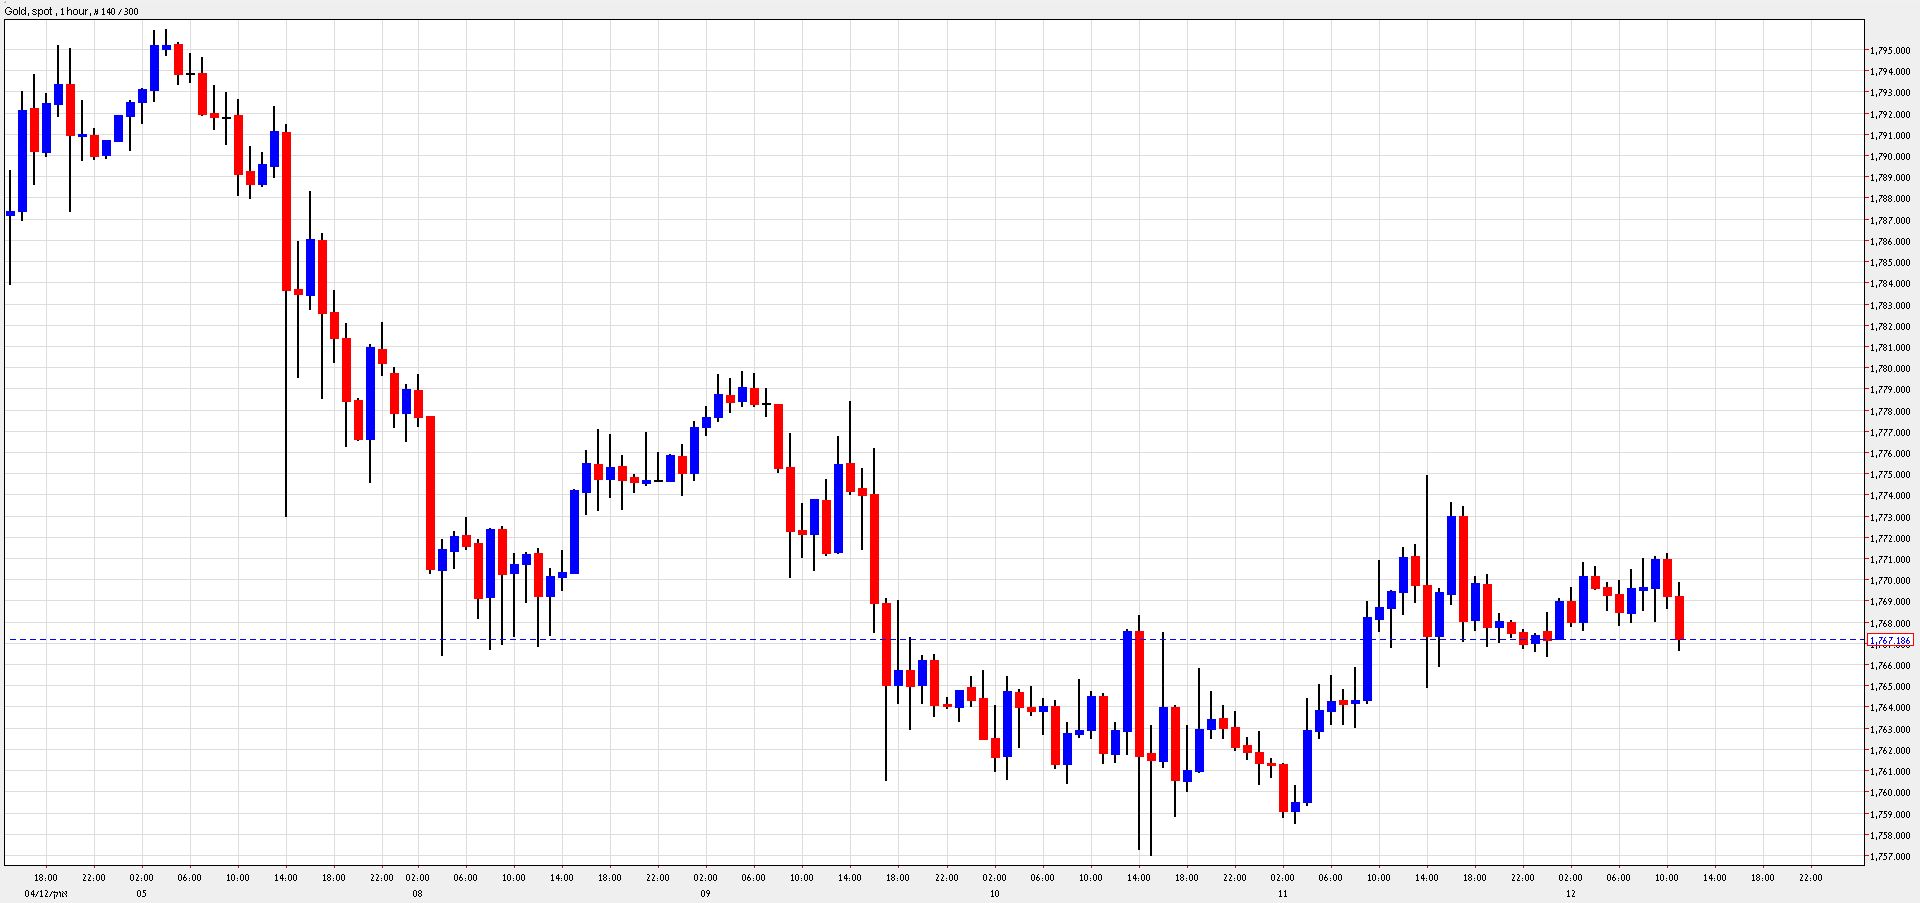Click the 02:00 time label above date 11

click(1282, 878)
